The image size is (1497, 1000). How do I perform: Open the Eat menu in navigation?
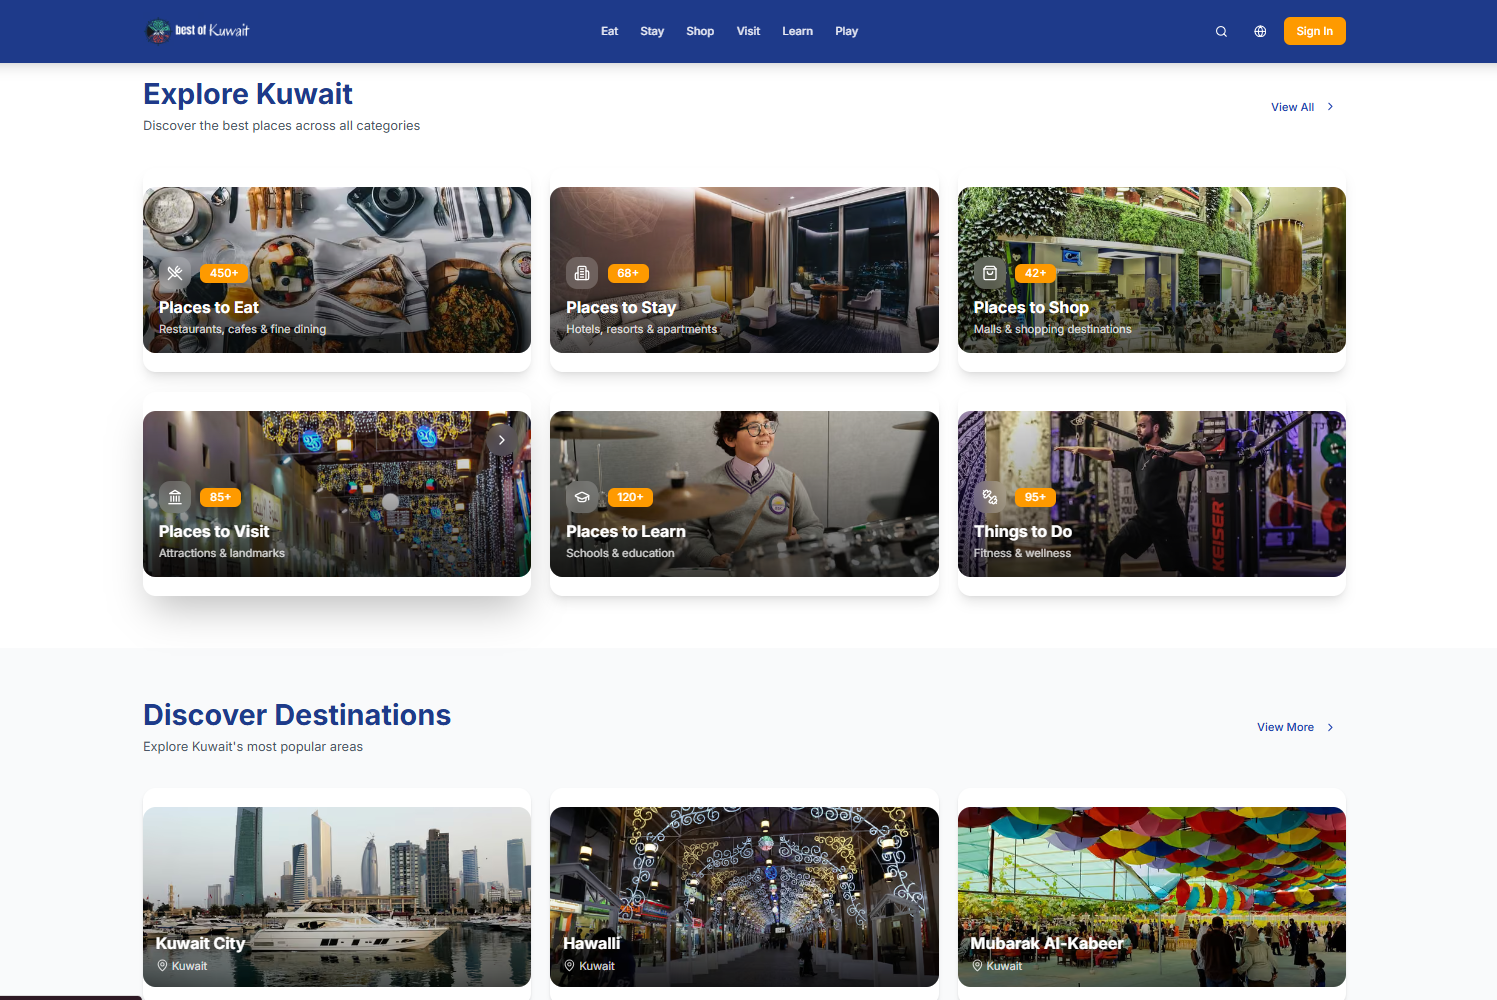point(609,31)
